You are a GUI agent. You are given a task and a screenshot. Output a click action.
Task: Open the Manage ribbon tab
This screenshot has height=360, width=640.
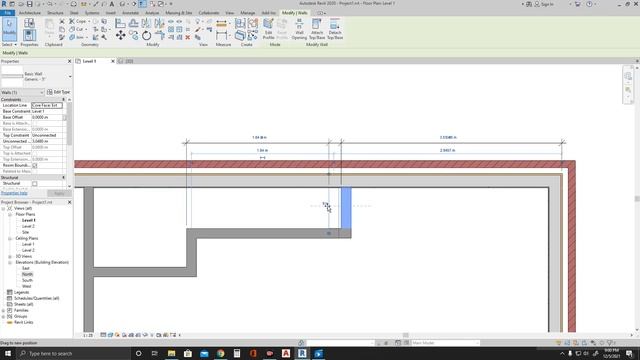(247, 13)
